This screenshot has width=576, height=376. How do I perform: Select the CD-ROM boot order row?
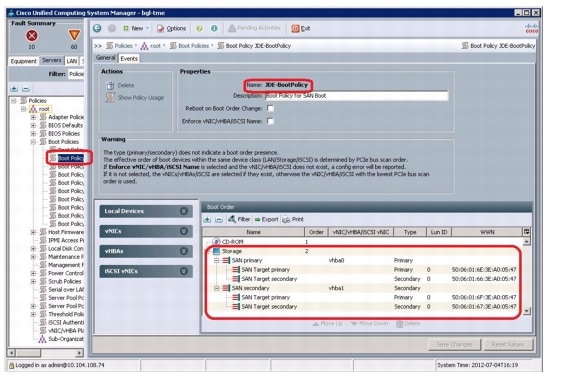point(363,242)
